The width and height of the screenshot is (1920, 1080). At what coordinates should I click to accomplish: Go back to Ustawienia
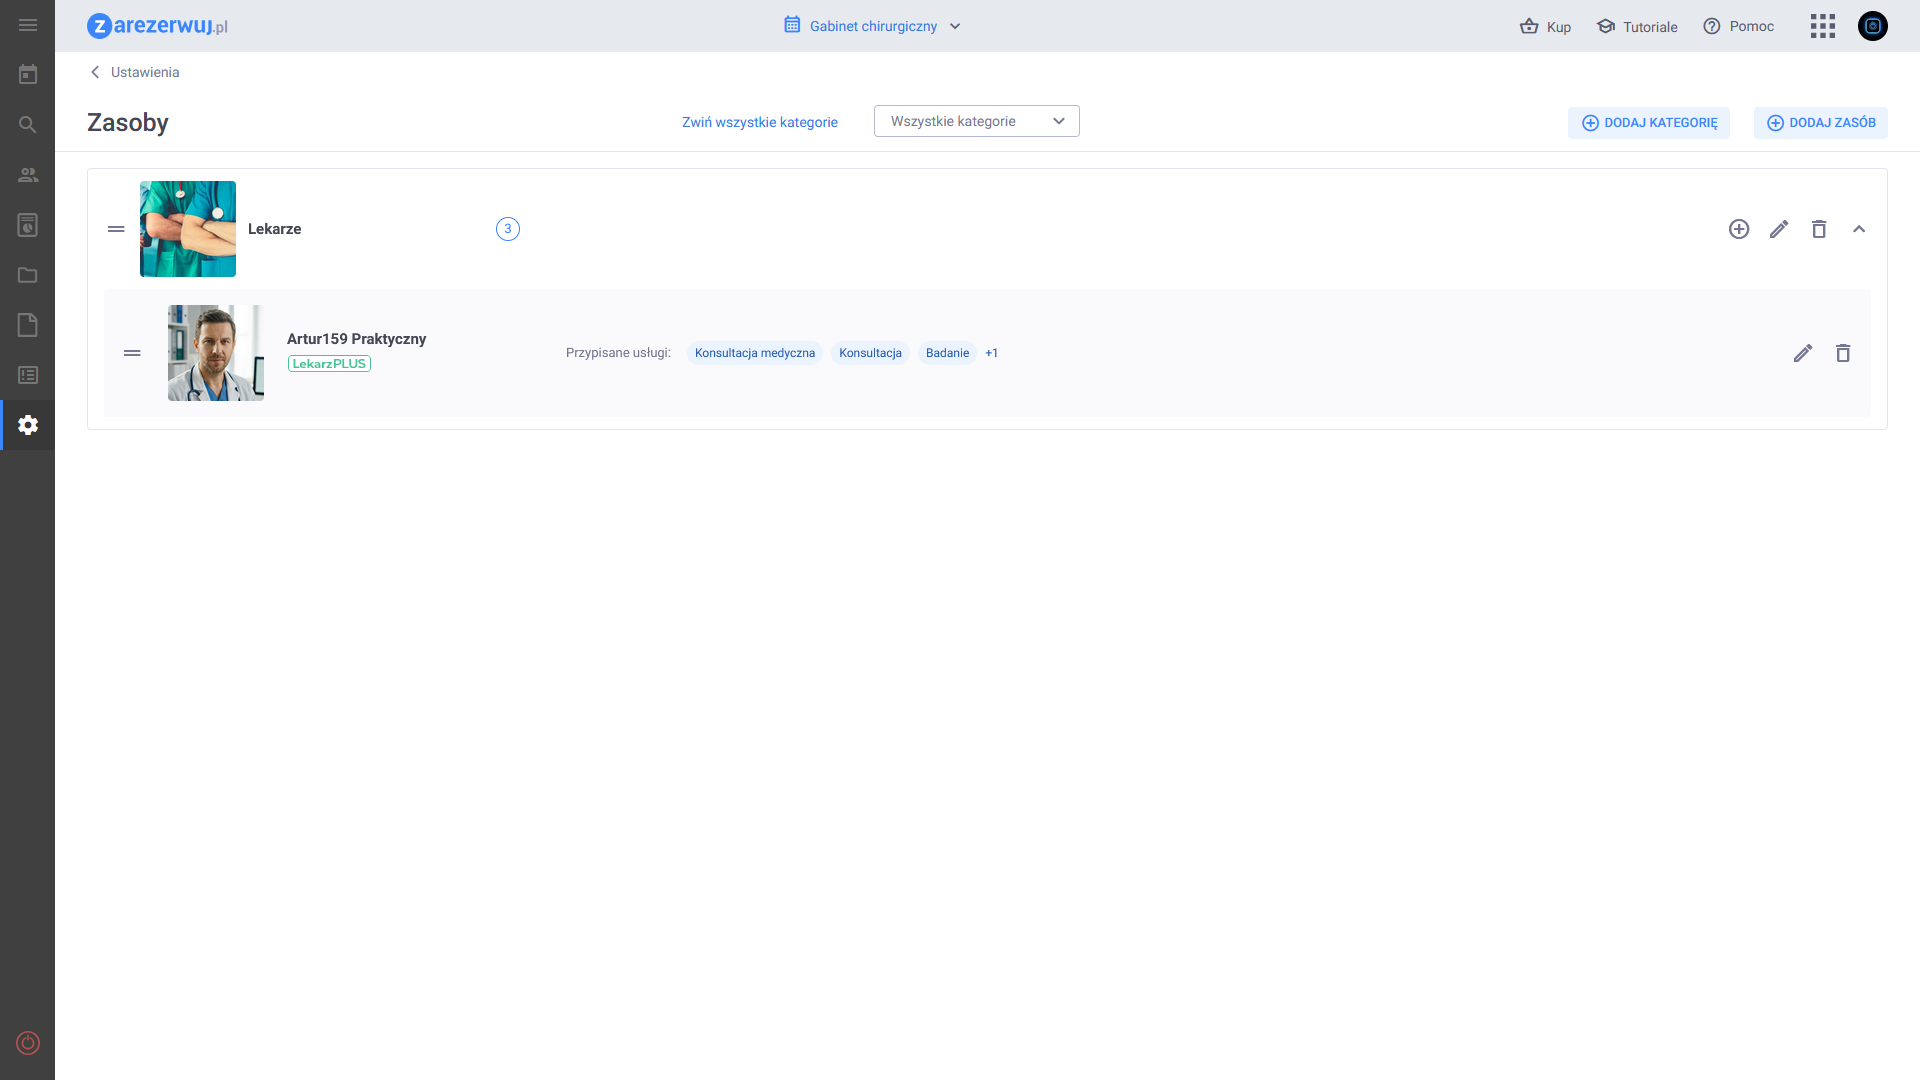pos(135,72)
